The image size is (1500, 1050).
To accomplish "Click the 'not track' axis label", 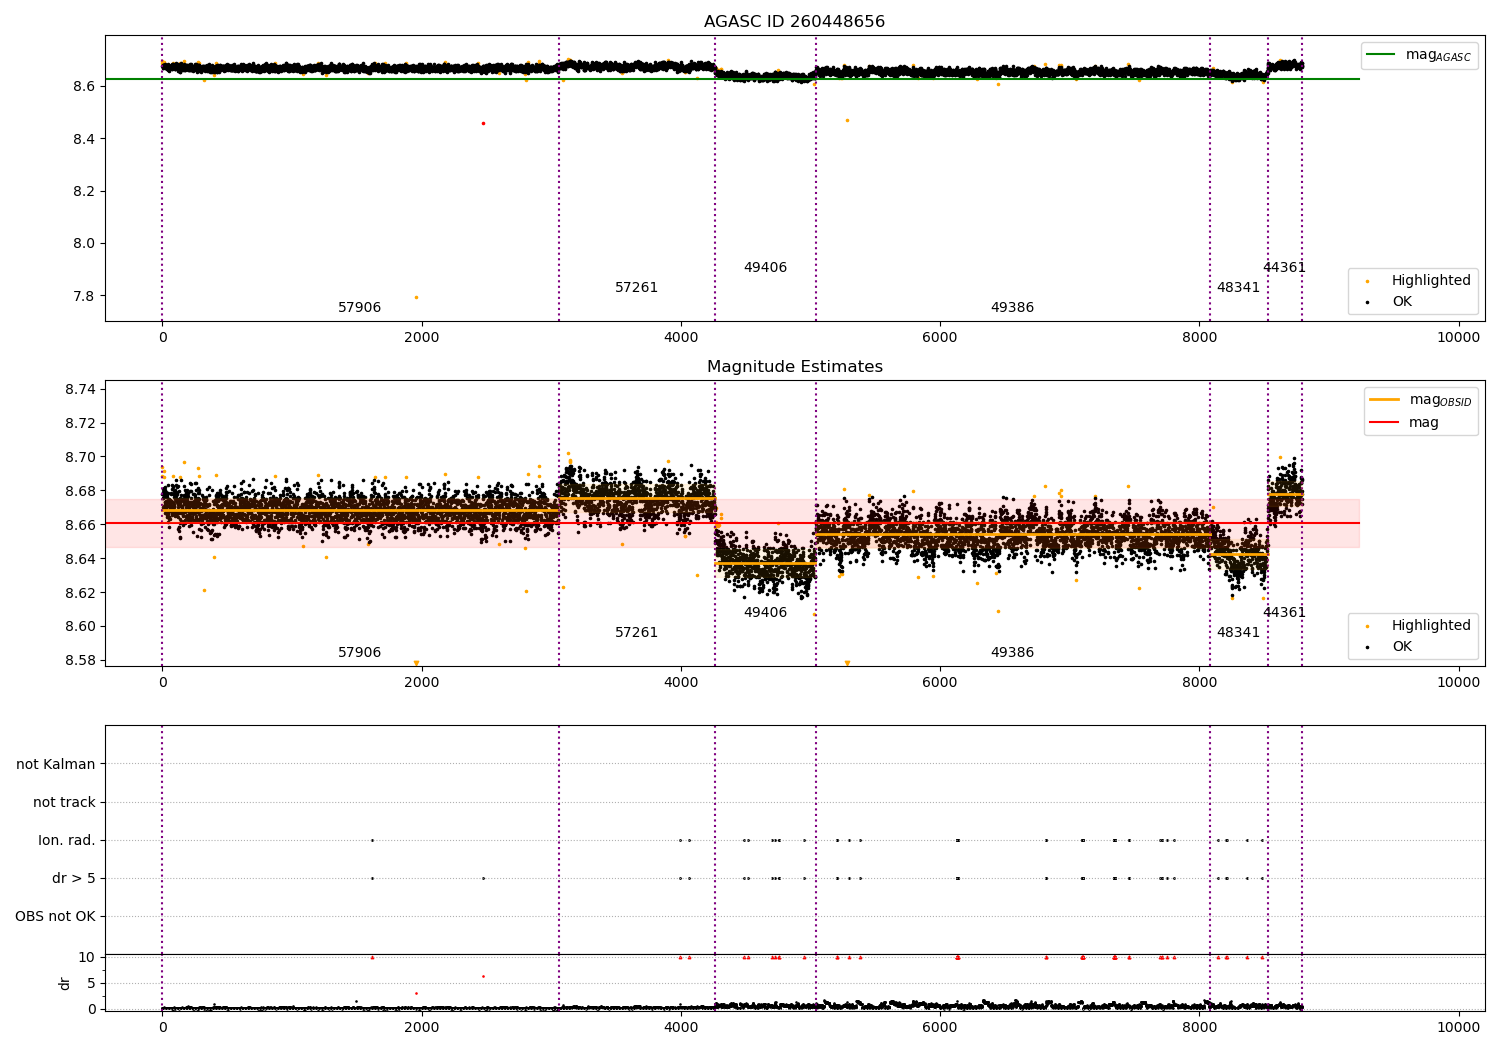I will pos(64,803).
